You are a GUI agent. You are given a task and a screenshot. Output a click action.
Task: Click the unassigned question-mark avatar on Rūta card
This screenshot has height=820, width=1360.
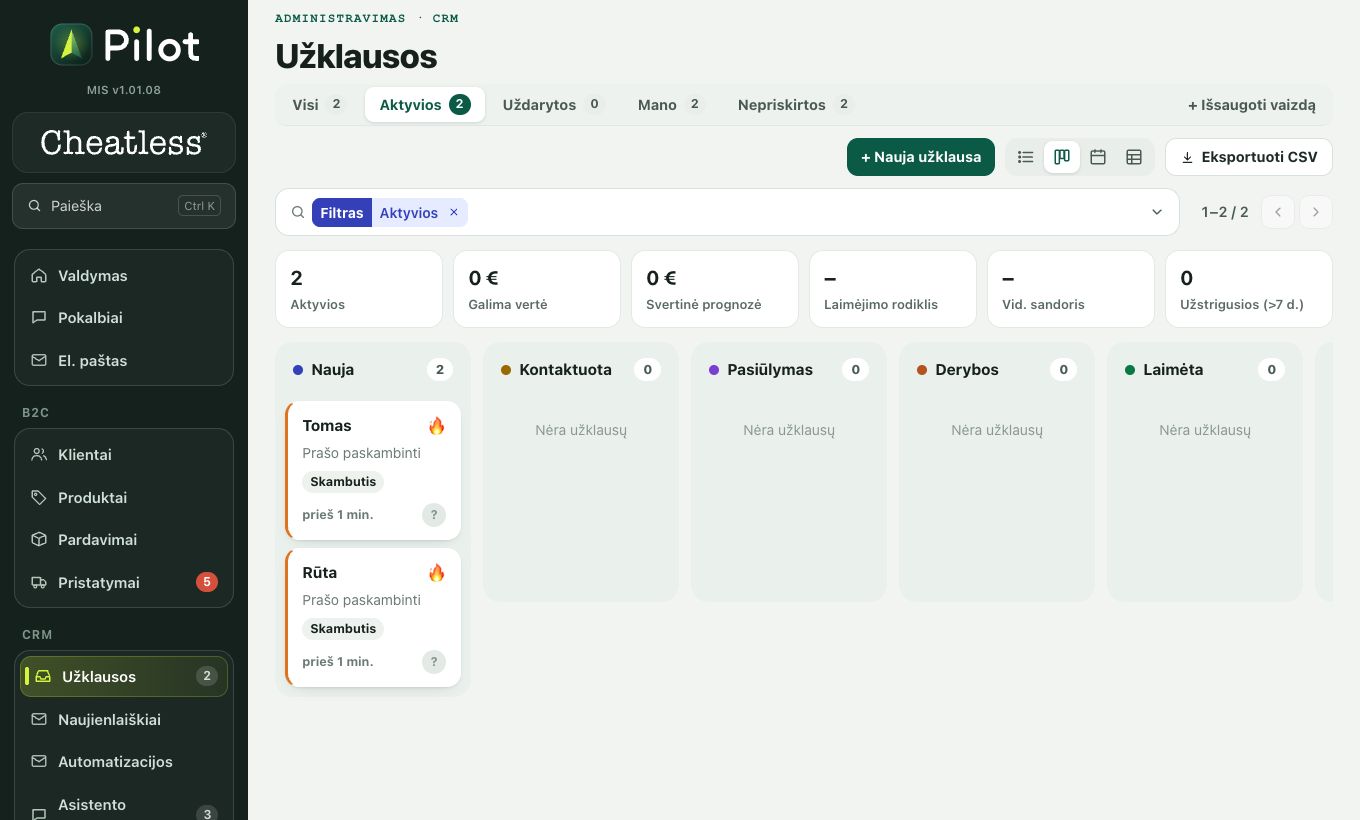pos(433,662)
